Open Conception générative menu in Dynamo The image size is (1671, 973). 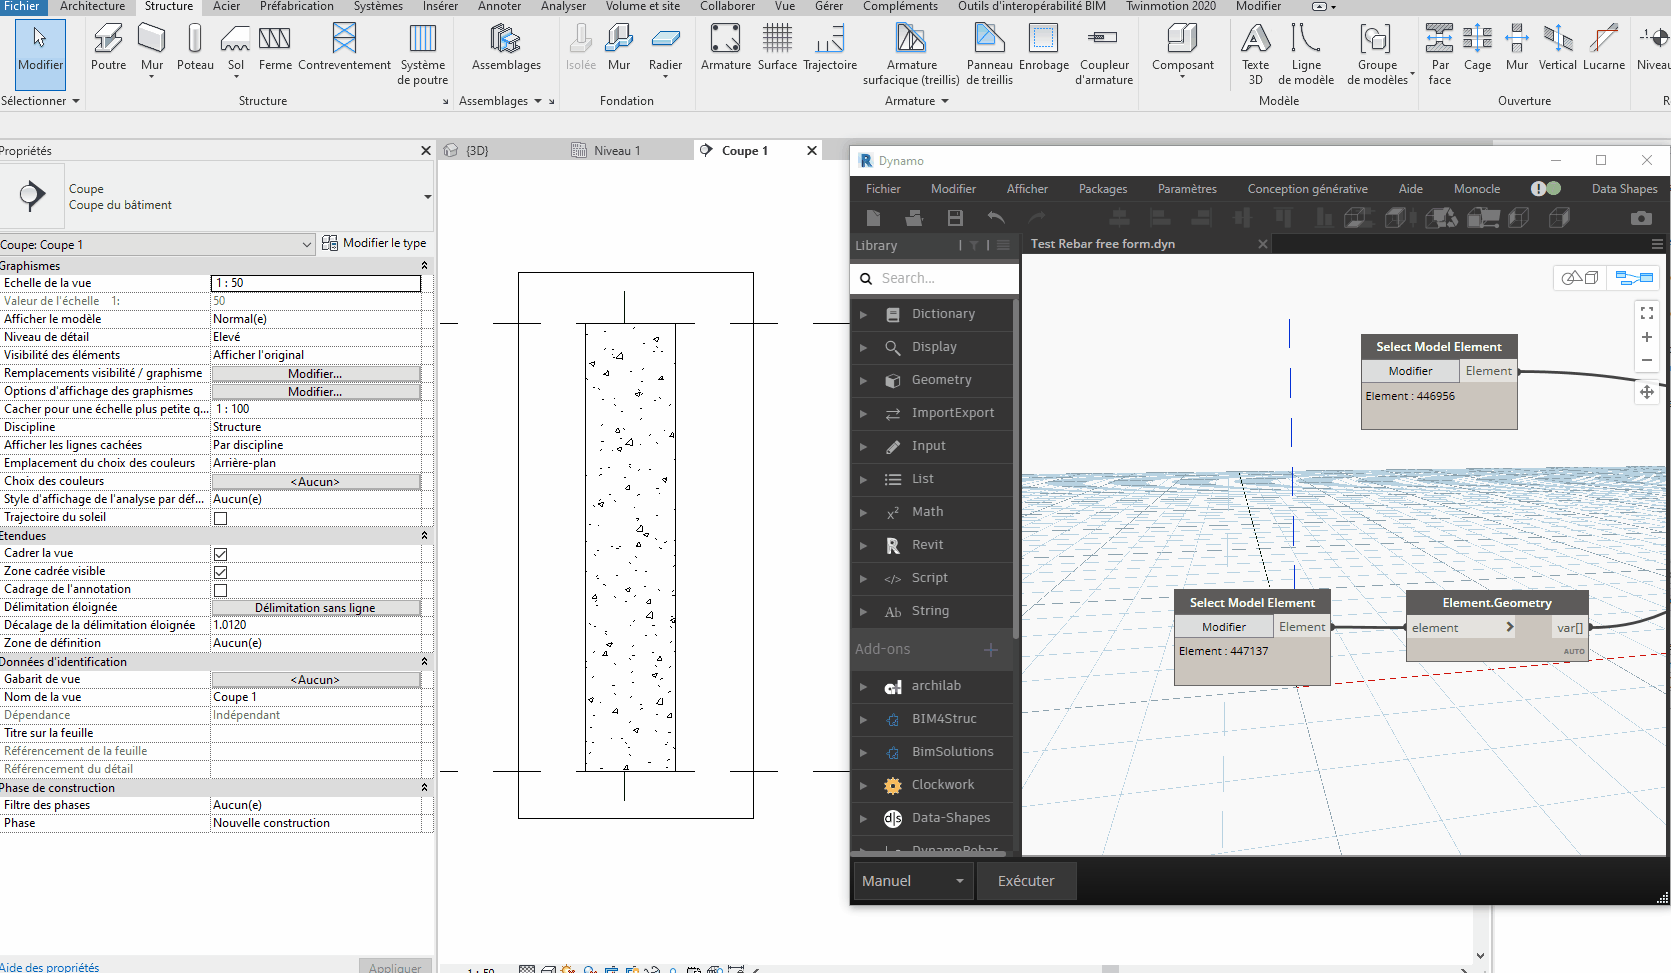[1307, 189]
